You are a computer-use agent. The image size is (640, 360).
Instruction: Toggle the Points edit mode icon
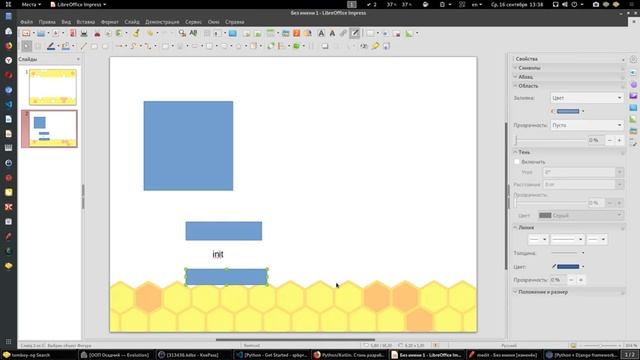pyautogui.click(x=364, y=46)
